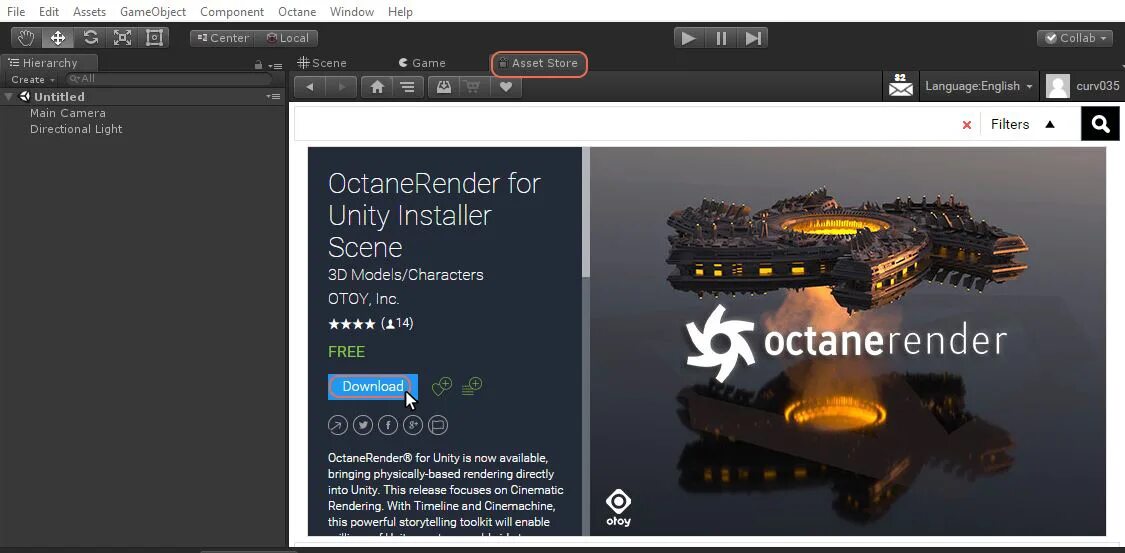The width and height of the screenshot is (1125, 553).
Task: Select Directional Light in Hierarchy
Action: (x=76, y=129)
